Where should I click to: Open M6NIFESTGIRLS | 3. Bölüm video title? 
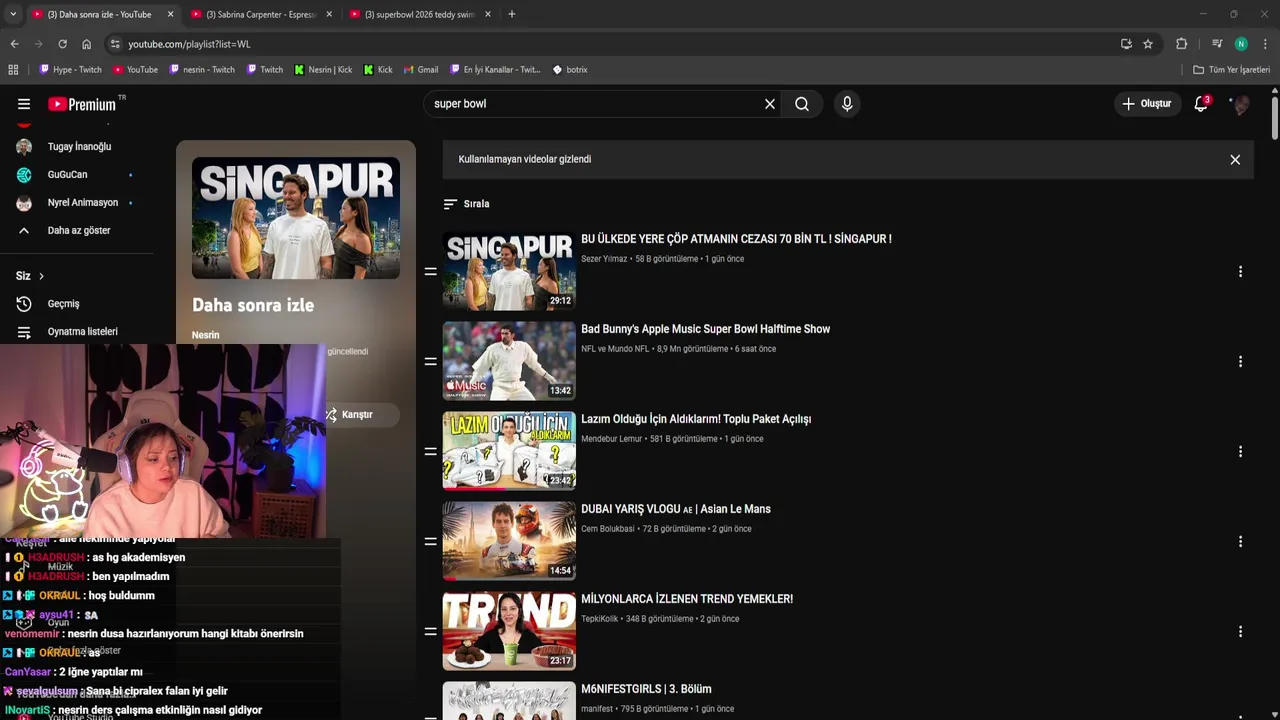646,689
